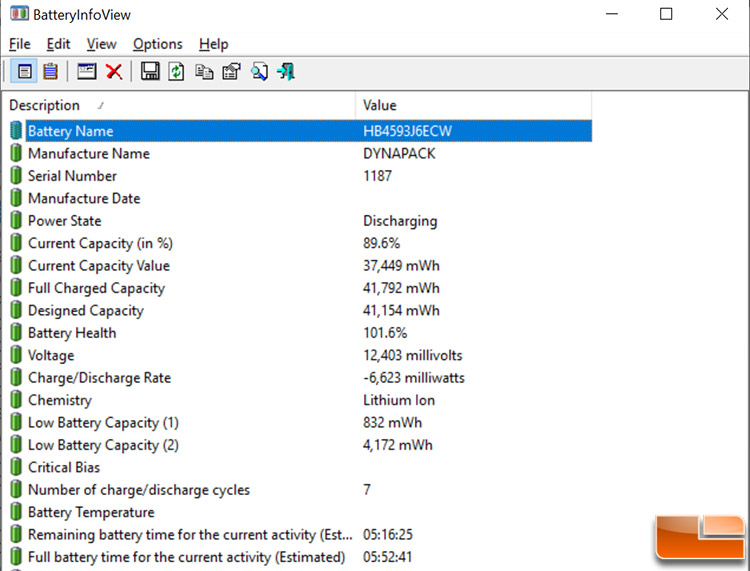
Task: Click the battery icon beside Critical Bias
Action: pyautogui.click(x=16, y=467)
